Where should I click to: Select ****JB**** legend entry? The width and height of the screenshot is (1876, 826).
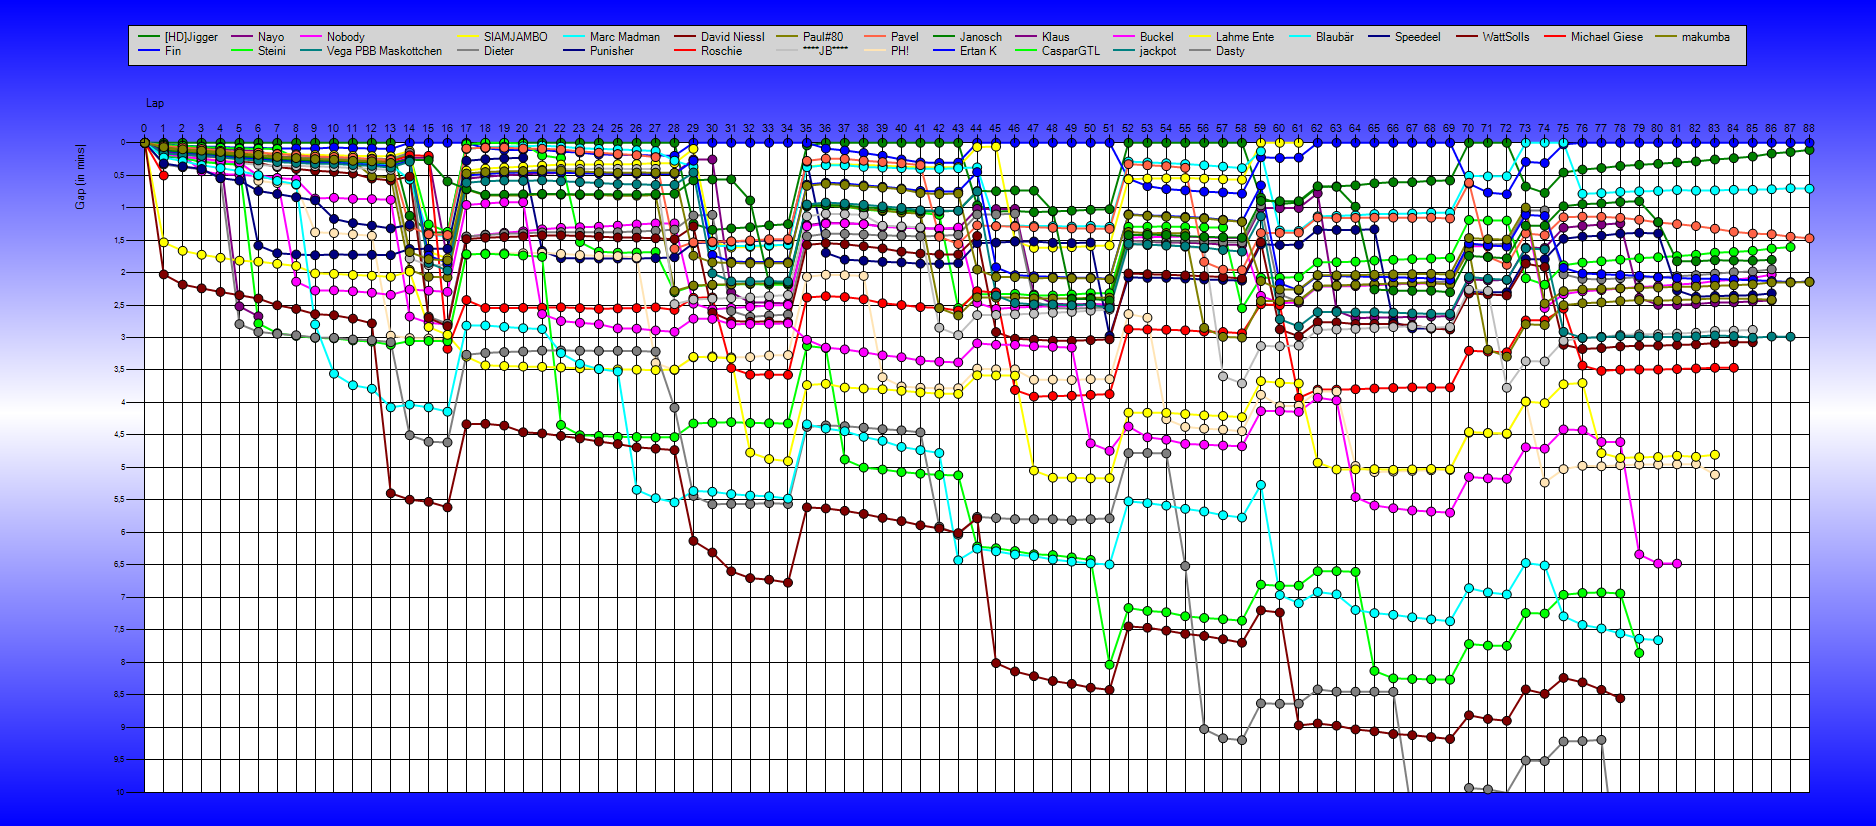(813, 51)
